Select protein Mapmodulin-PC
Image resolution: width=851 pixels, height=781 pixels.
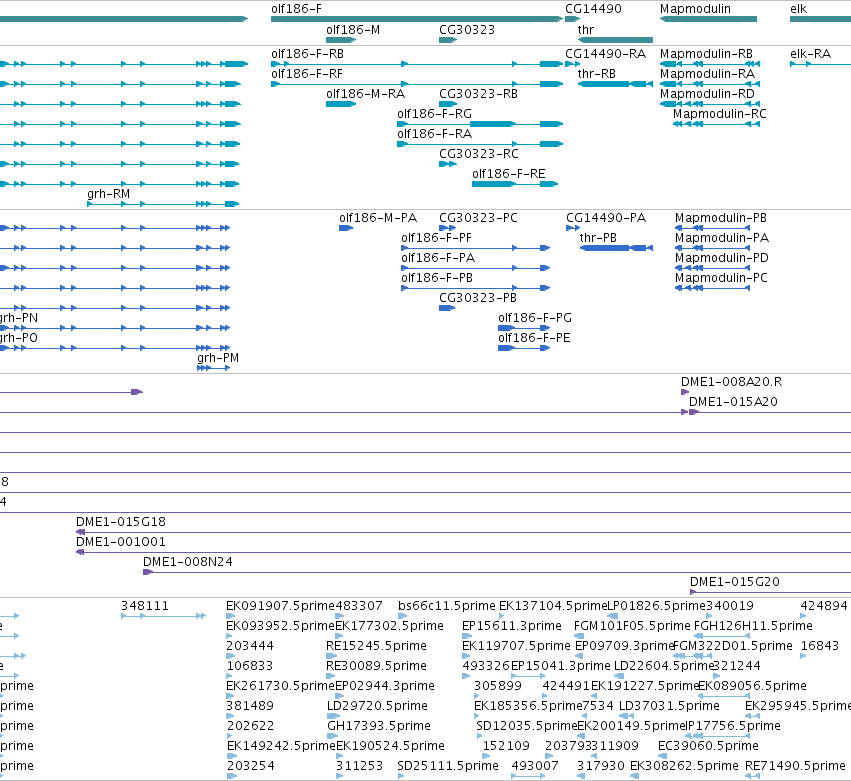click(712, 288)
